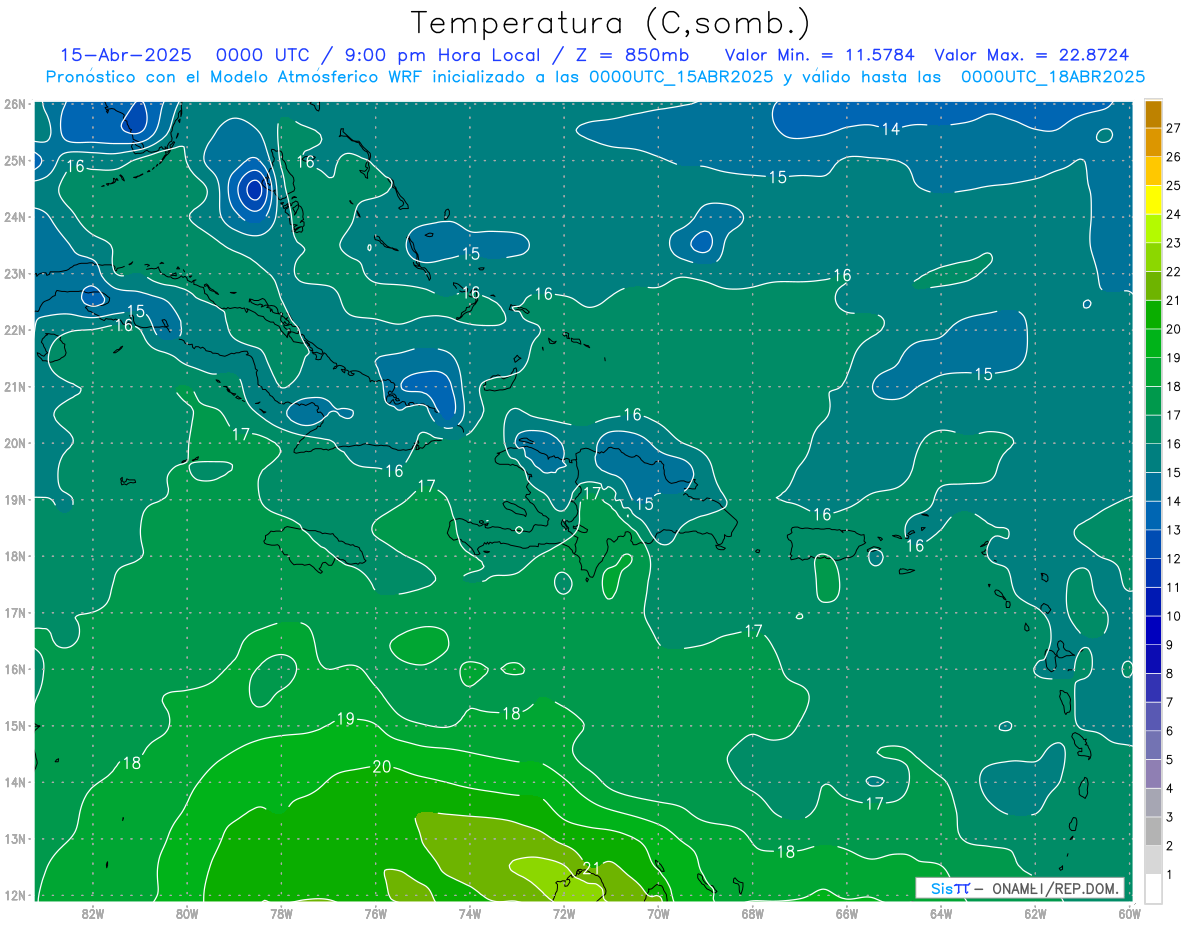
Task: Click the '21' contour label on map
Action: tap(591, 867)
